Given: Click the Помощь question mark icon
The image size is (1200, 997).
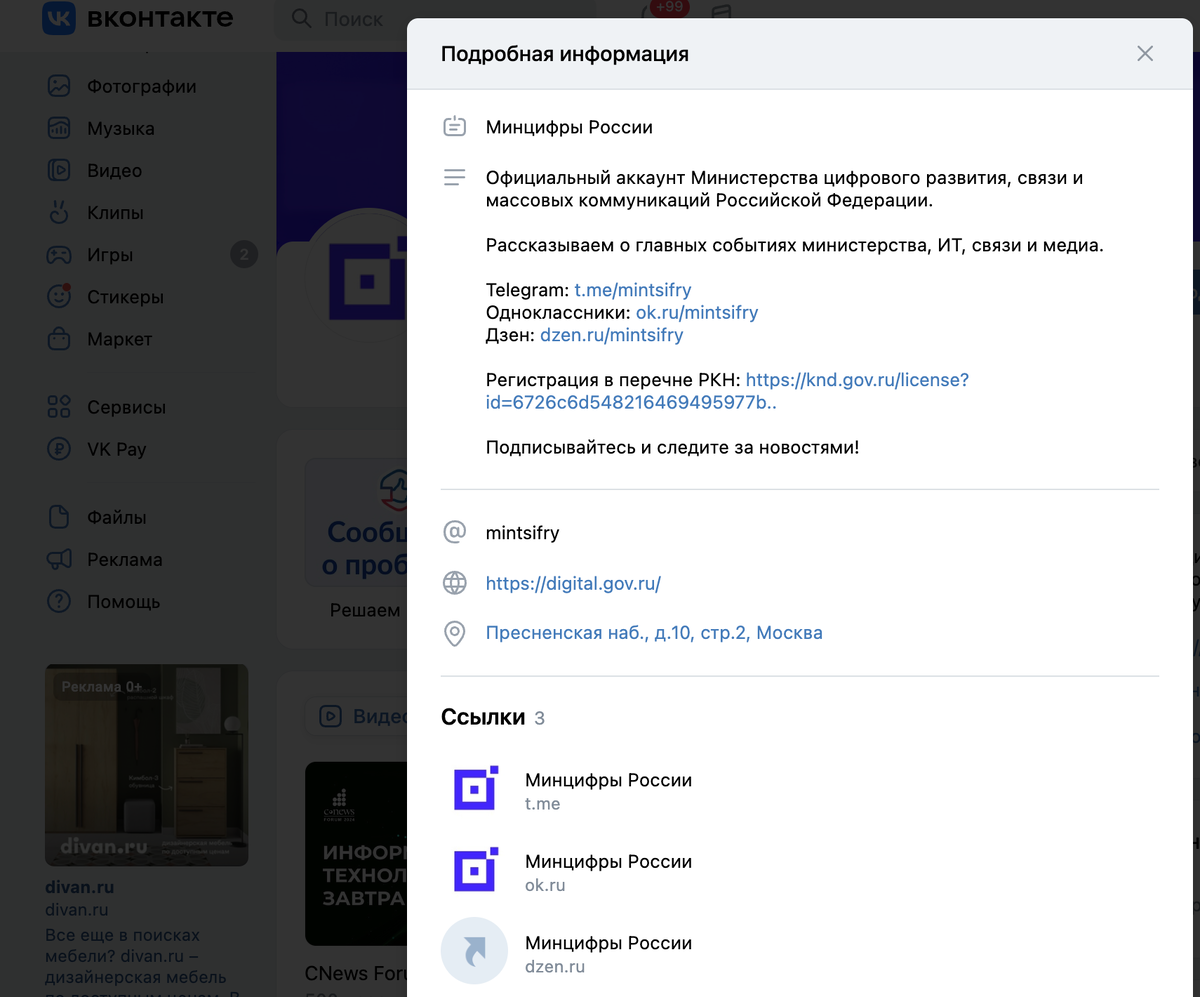Looking at the screenshot, I should coord(59,601).
